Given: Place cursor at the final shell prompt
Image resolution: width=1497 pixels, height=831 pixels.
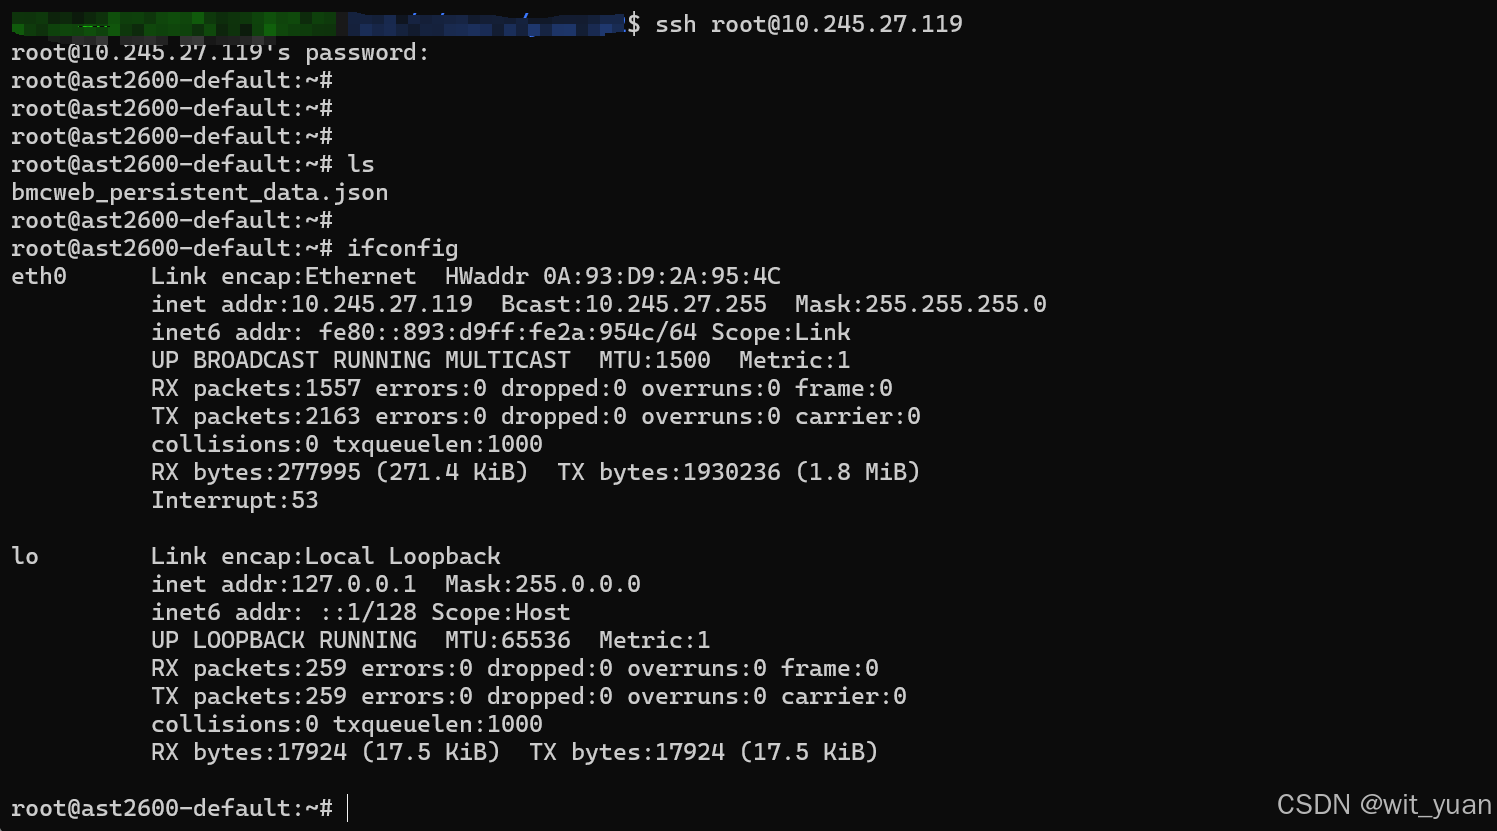Looking at the screenshot, I should click(x=348, y=808).
